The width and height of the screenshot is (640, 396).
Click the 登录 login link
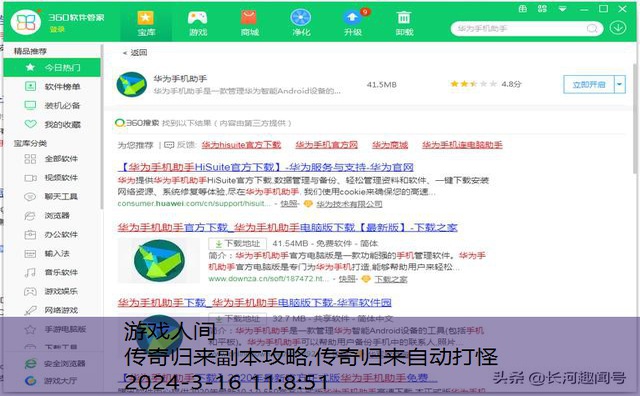[x=57, y=29]
